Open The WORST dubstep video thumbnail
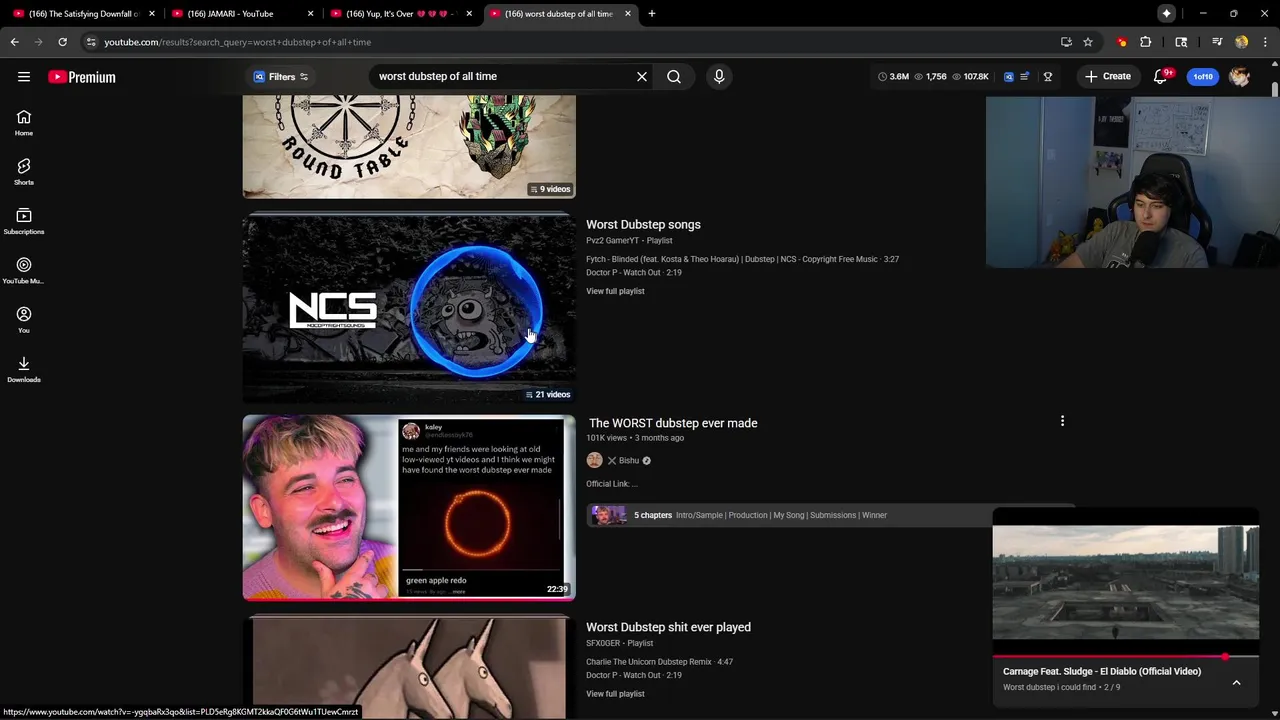The height and width of the screenshot is (720, 1280). point(409,507)
